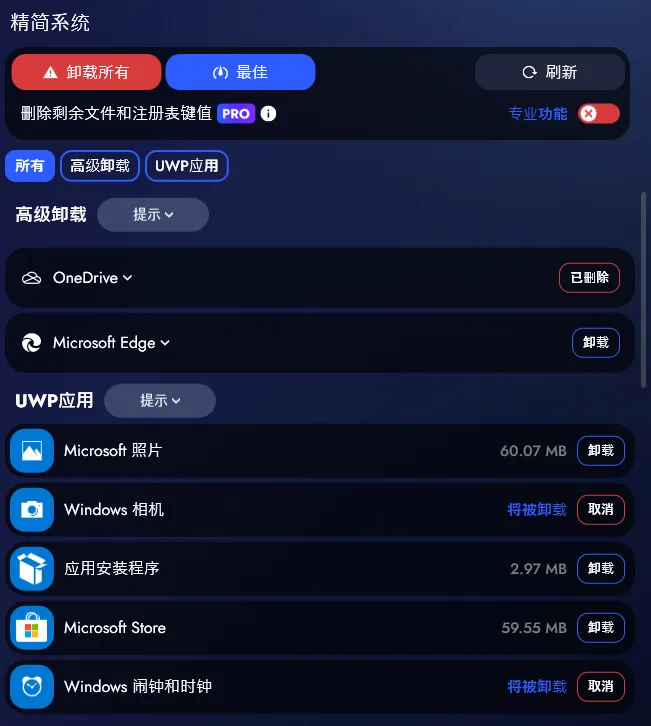Click the Windows 闹钟和时钟 clock icon
The width and height of the screenshot is (651, 726).
(x=32, y=687)
